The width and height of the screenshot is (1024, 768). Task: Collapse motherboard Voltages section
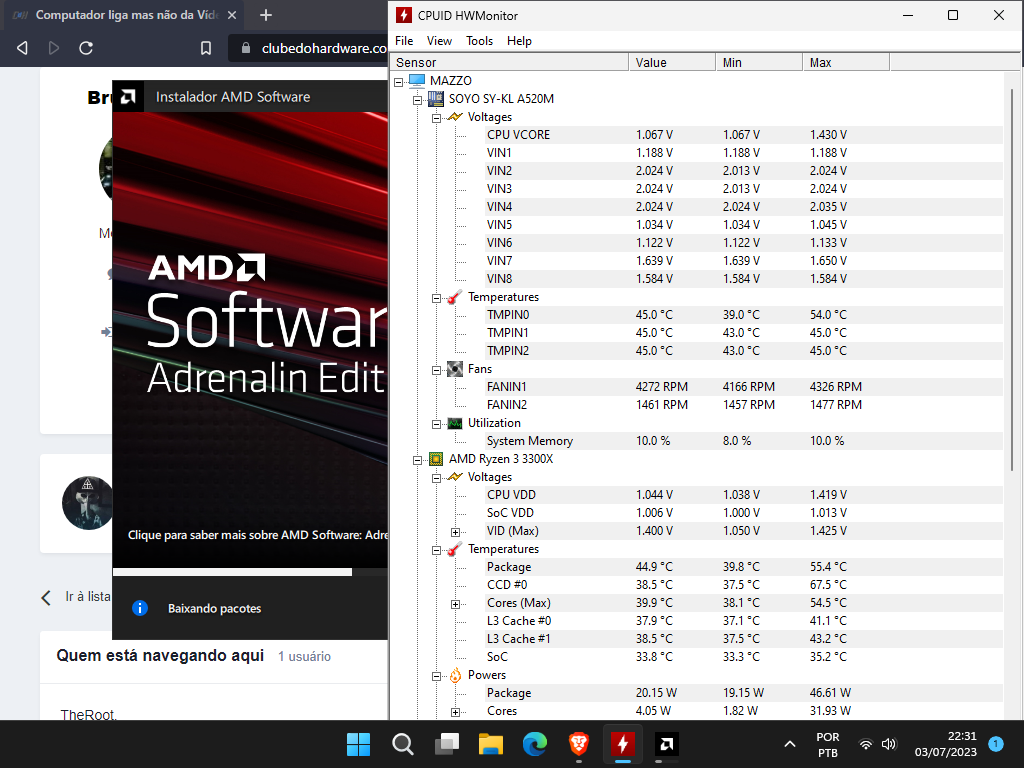(x=436, y=118)
